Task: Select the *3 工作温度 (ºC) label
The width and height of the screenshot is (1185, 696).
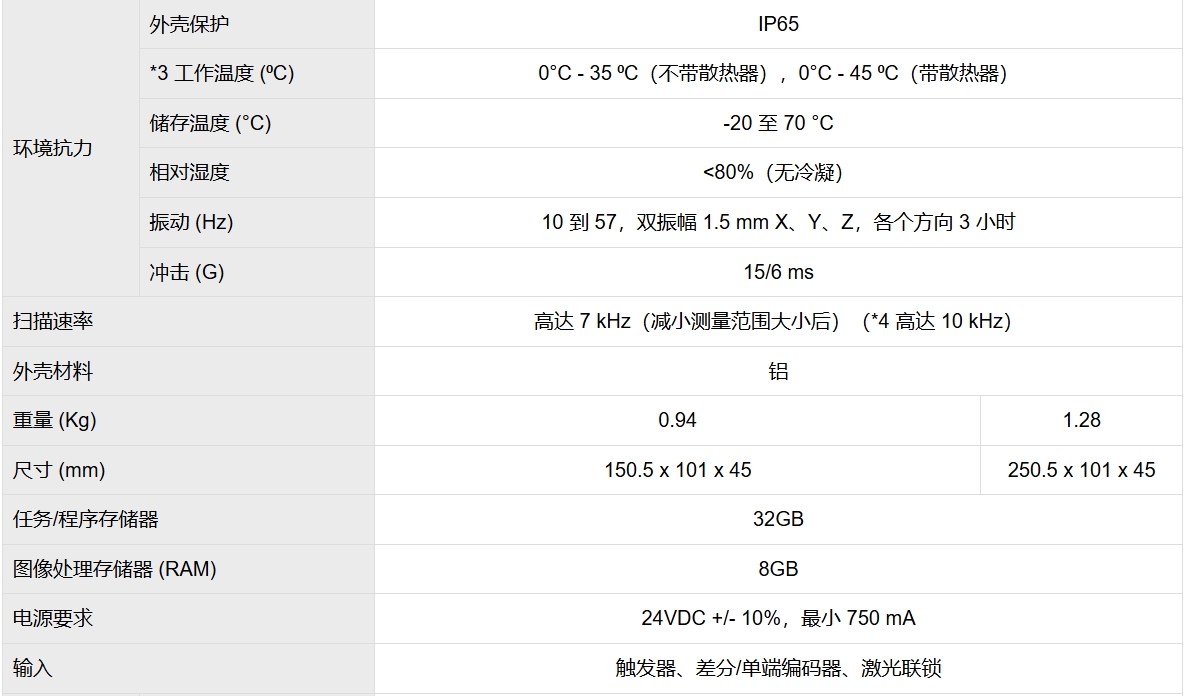Action: 222,73
